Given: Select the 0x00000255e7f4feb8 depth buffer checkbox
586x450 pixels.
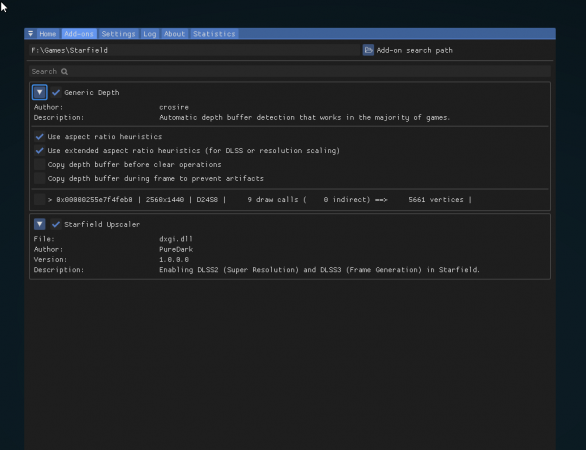Looking at the screenshot, I should pyautogui.click(x=40, y=200).
